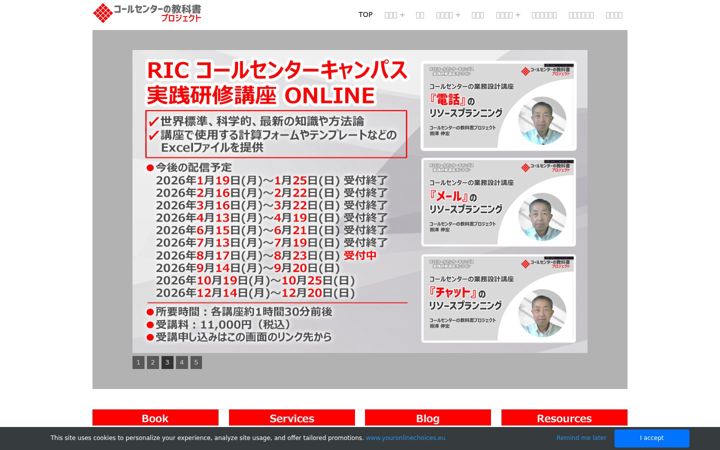This screenshot has width=720, height=450.
Task: Open the red Resources section button
Action: (564, 418)
